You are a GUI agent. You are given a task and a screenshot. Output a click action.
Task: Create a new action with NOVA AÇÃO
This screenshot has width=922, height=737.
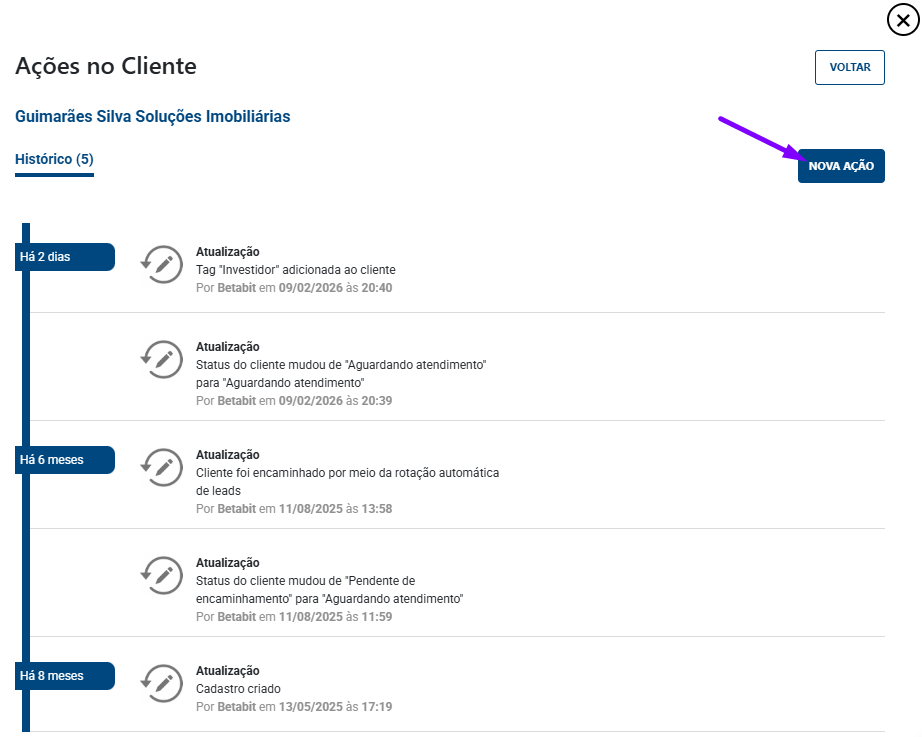click(841, 166)
